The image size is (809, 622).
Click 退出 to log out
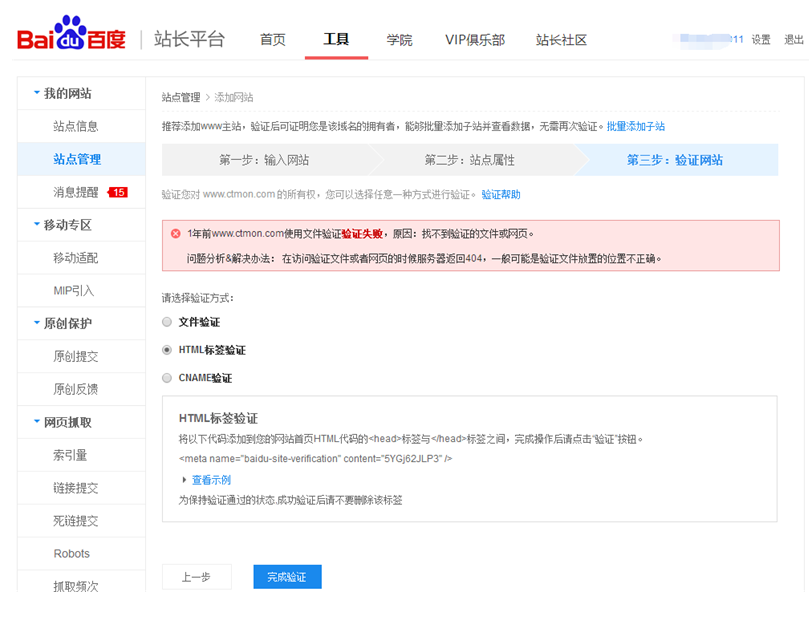794,40
